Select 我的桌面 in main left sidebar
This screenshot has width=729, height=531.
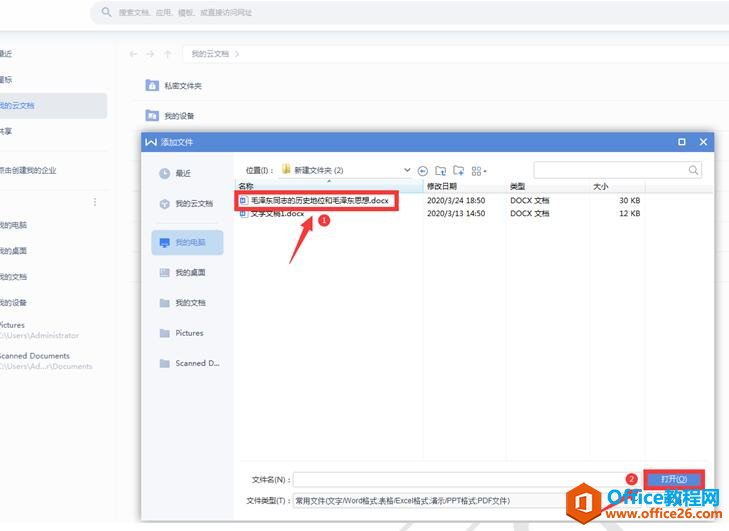coord(13,251)
